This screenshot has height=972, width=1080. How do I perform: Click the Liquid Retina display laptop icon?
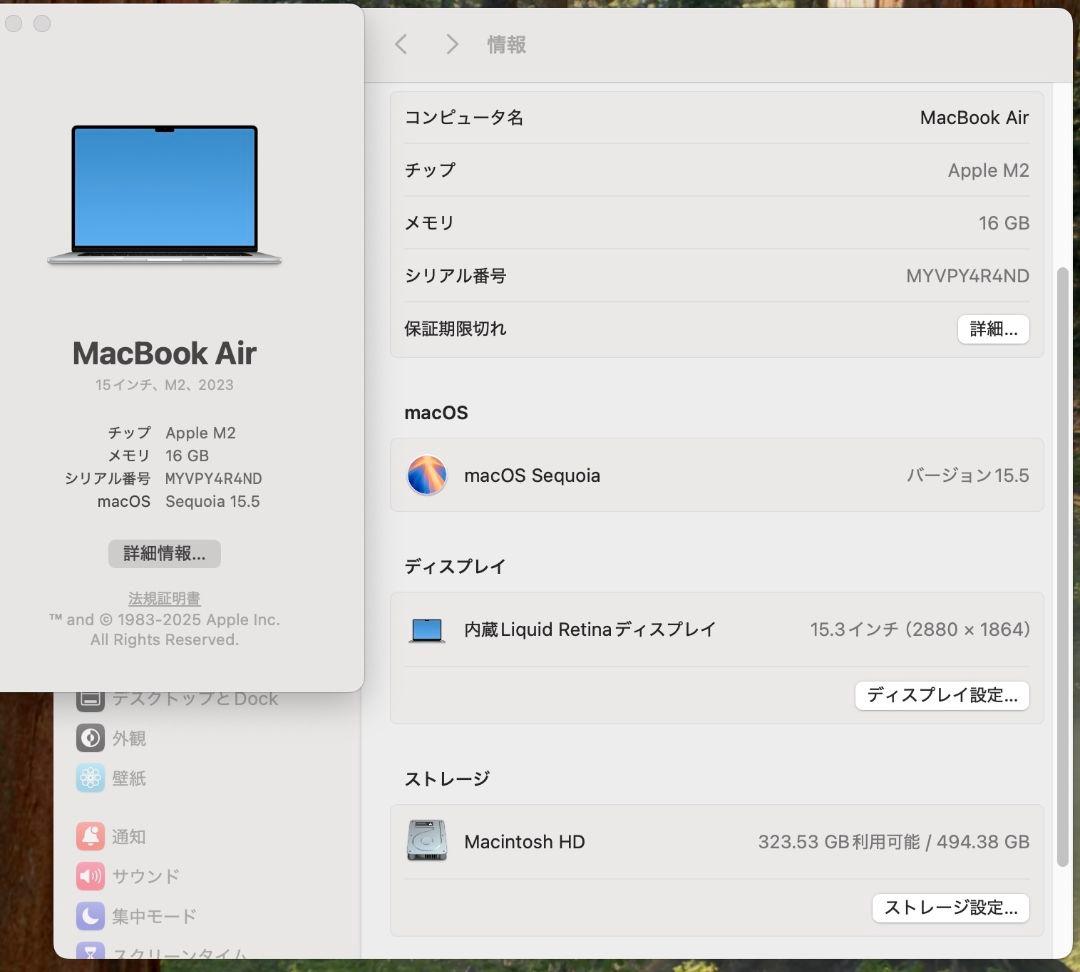tap(427, 630)
